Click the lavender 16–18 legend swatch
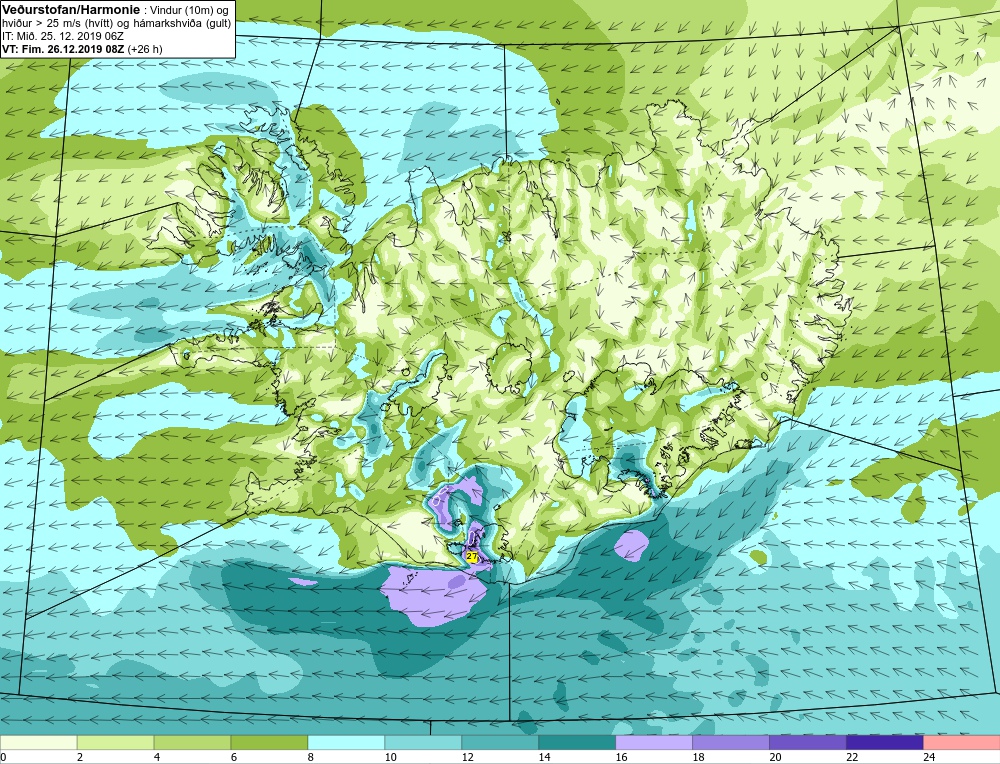1000x764 pixels. coord(654,743)
